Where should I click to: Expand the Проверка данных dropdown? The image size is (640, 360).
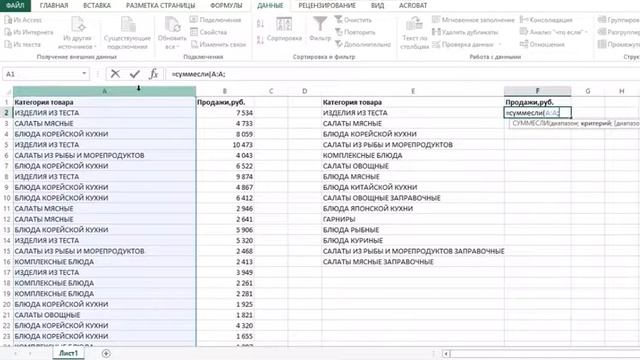coord(500,45)
